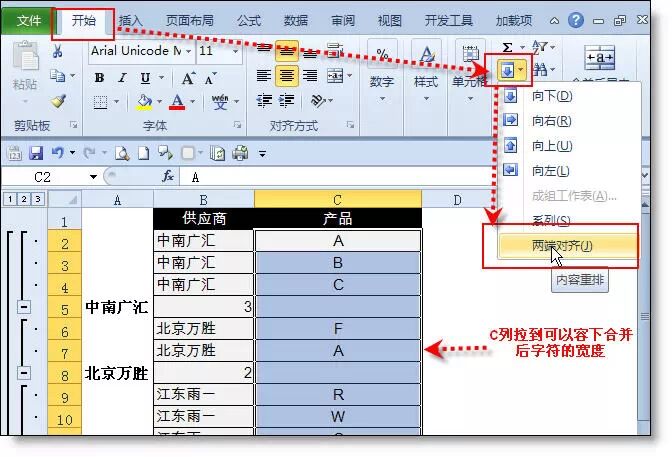Decrease indent in alignment group
672x457 pixels.
point(264,101)
